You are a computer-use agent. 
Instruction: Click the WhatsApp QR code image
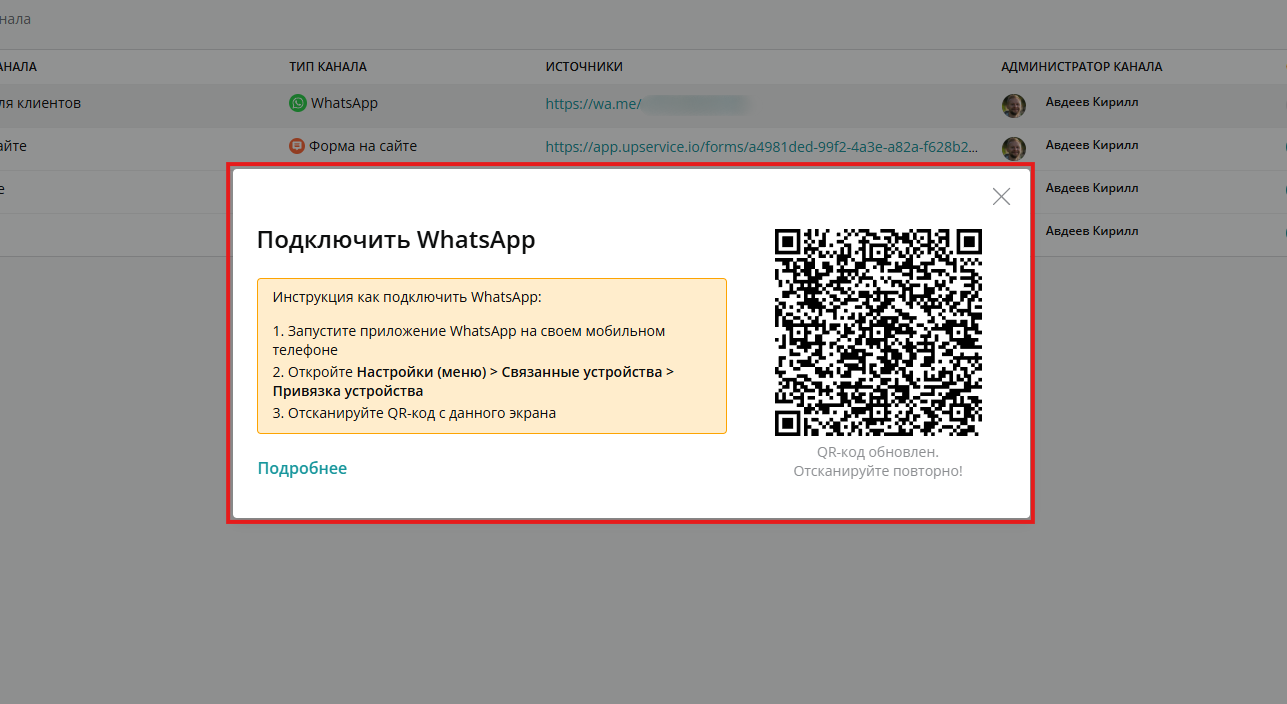point(878,332)
